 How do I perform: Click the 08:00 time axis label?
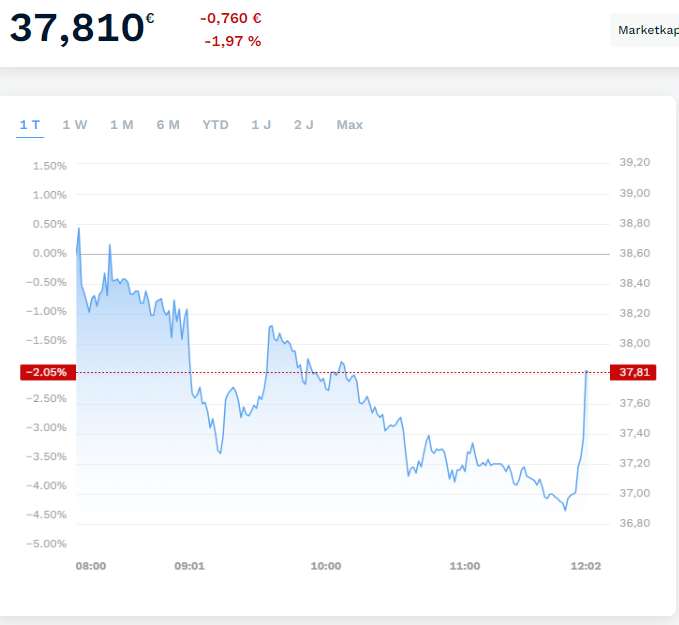pos(91,566)
